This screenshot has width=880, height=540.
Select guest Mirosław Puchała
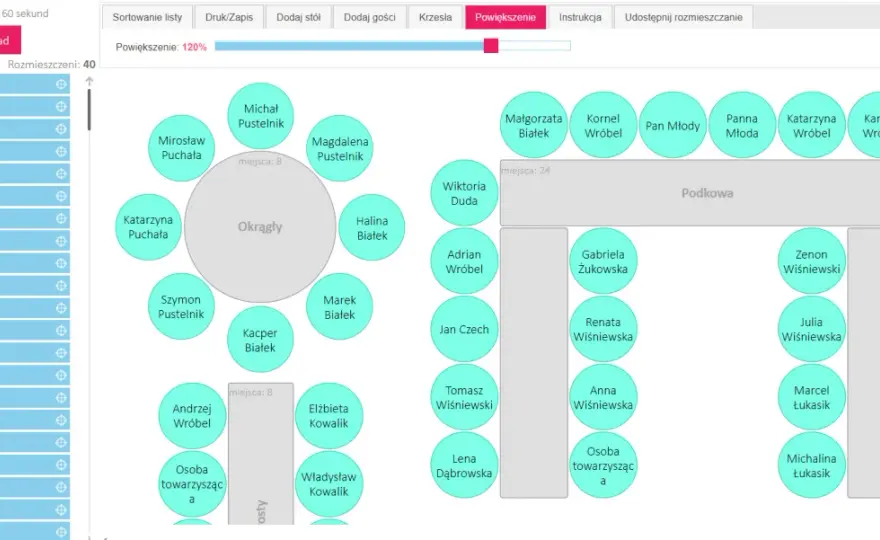pos(181,148)
